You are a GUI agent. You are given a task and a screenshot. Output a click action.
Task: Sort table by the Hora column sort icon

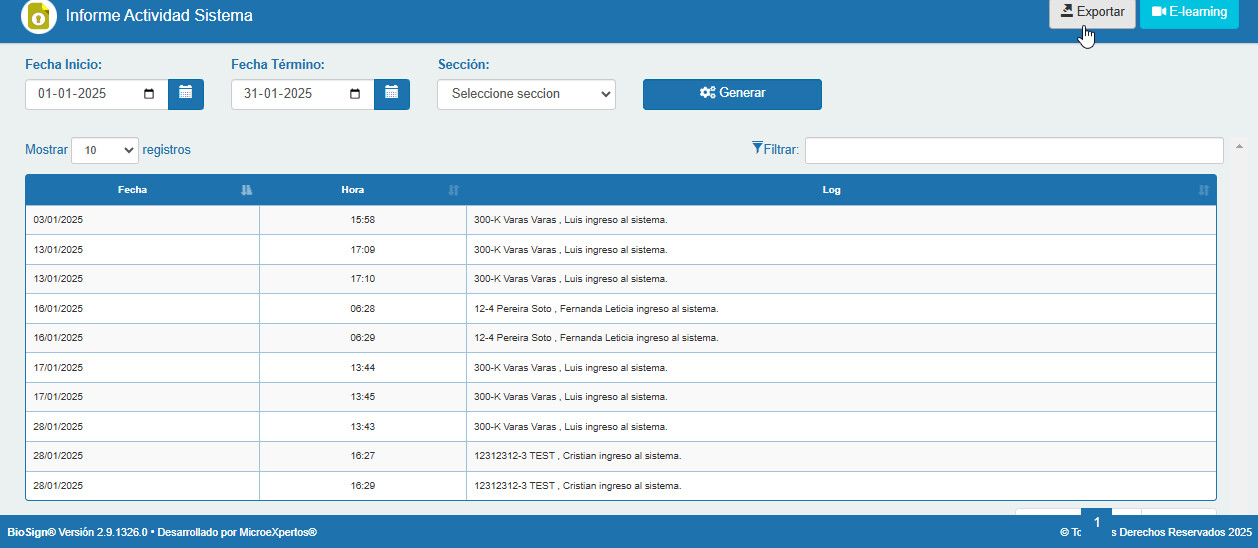click(x=454, y=190)
